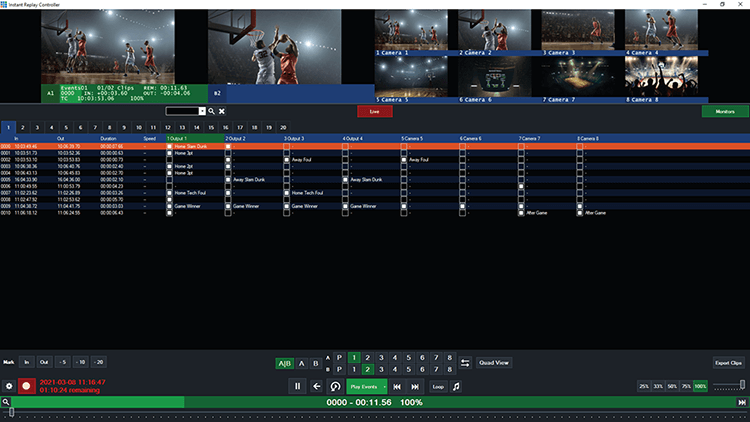Open tab 20 in the clip list
This screenshot has width=750, height=422.
283,128
